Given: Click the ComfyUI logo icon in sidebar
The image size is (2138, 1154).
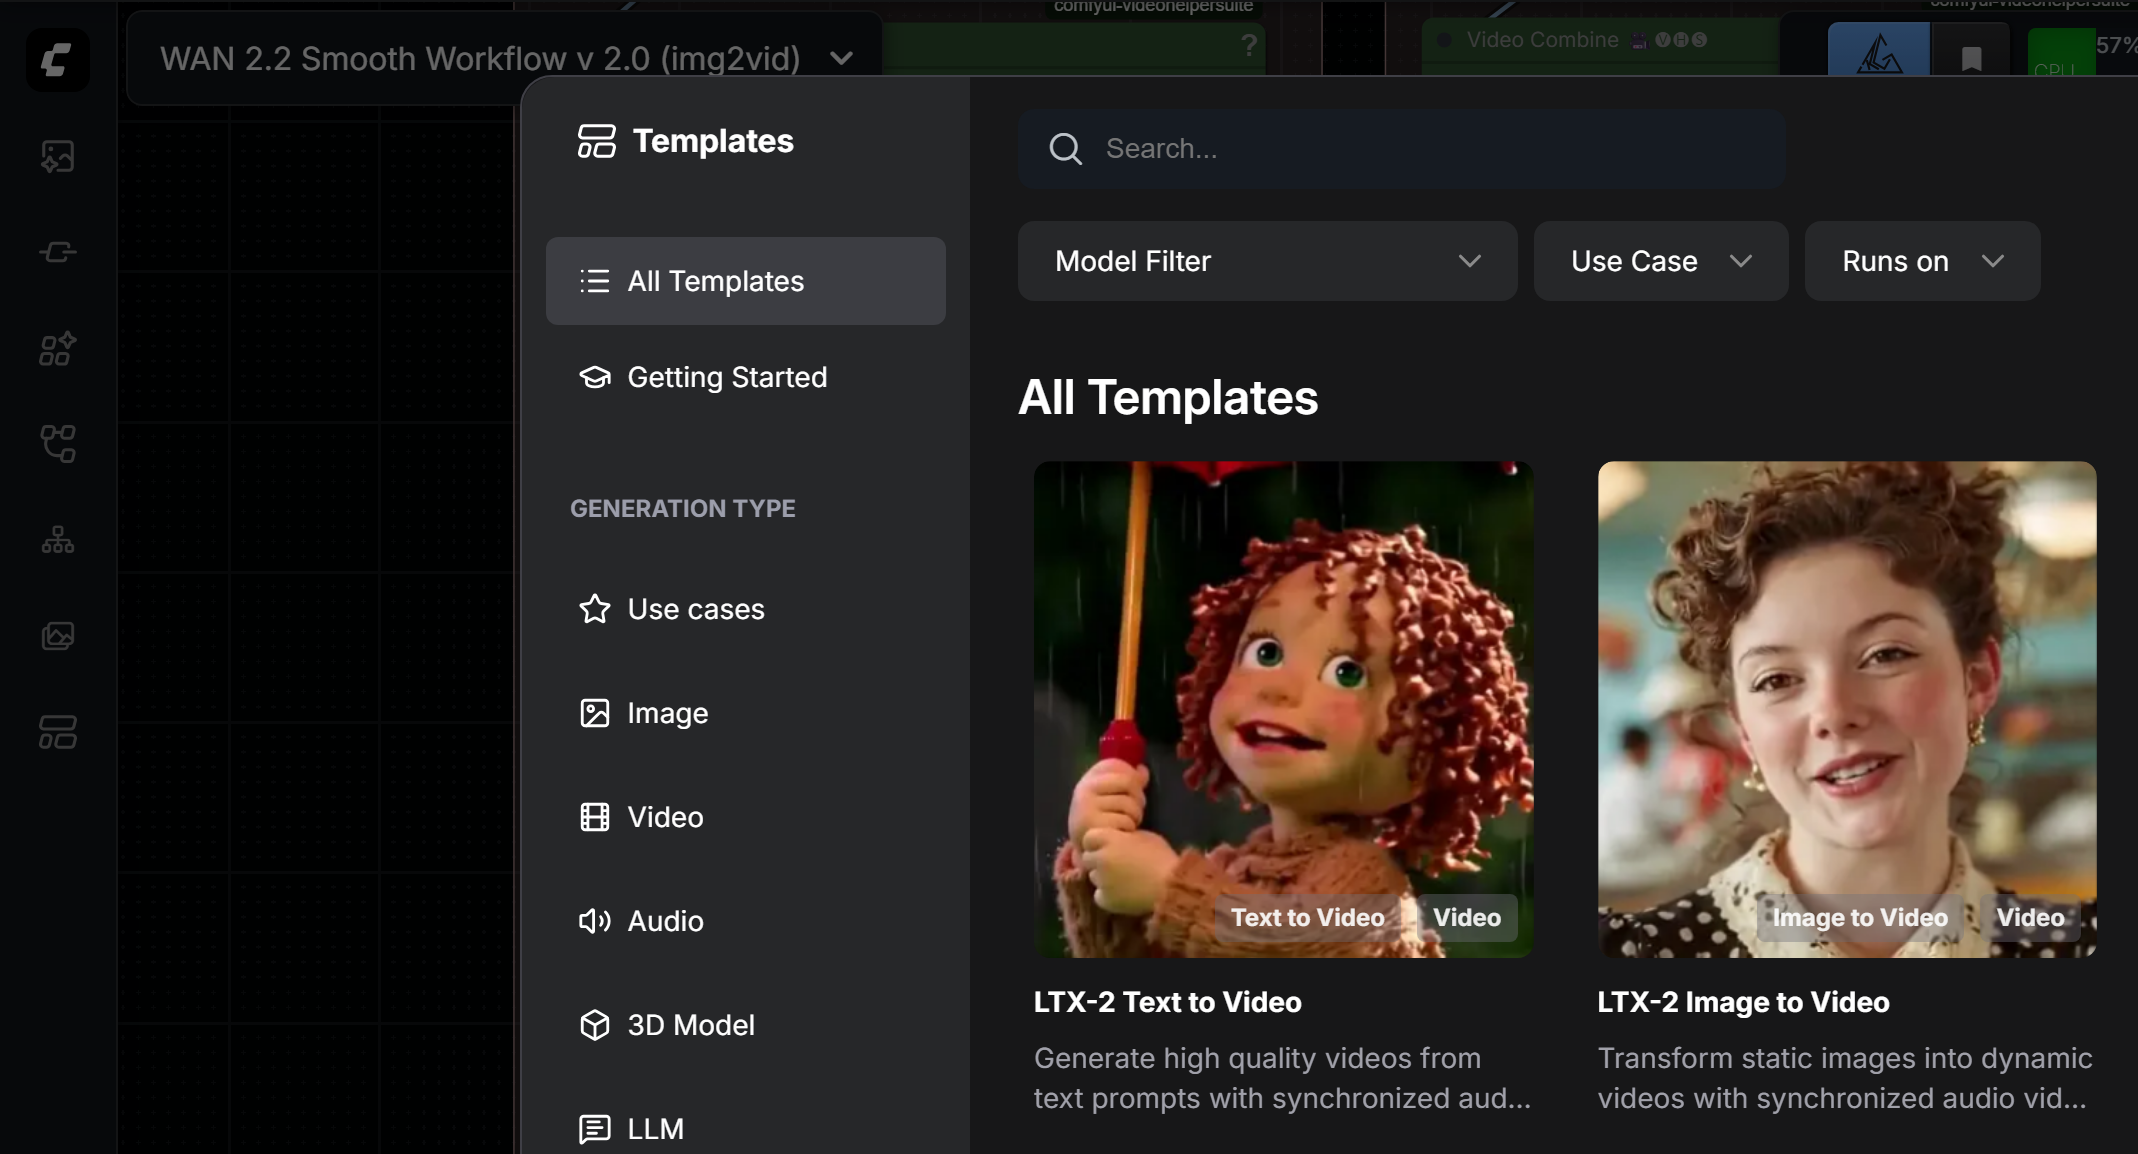Looking at the screenshot, I should coord(57,61).
